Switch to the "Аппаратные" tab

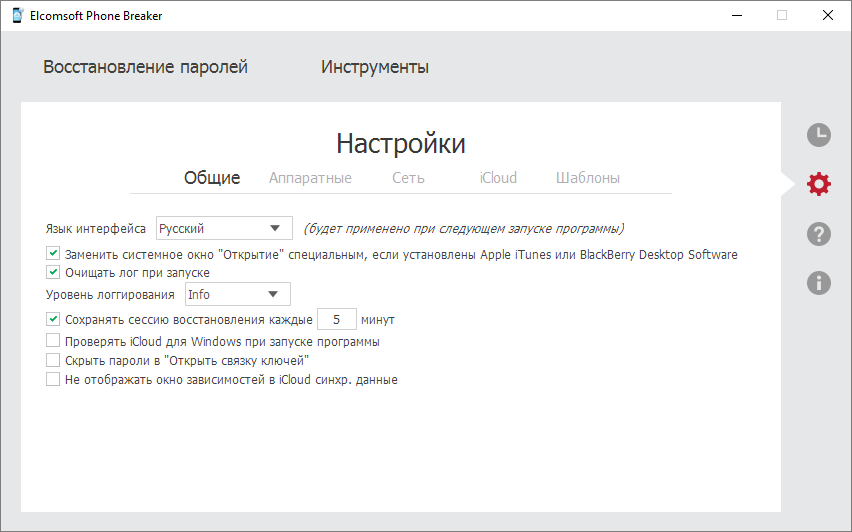click(310, 178)
